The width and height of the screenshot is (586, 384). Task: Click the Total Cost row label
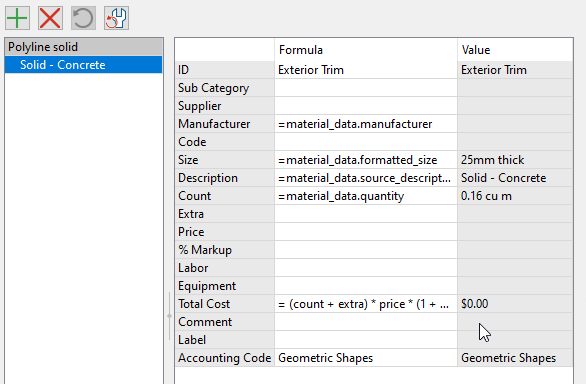tap(225, 304)
